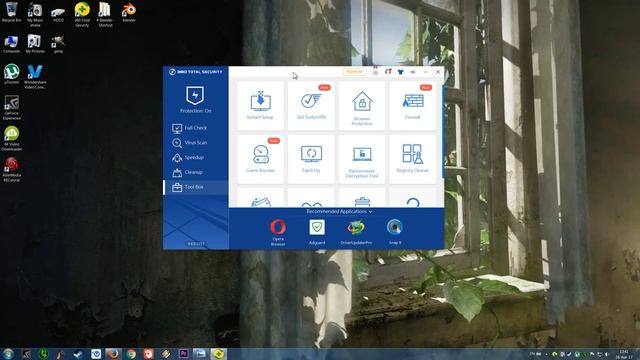Screen dimensions: 640x360
Task: Select the Recycle Bin desktop icon
Action: [x=11, y=12]
